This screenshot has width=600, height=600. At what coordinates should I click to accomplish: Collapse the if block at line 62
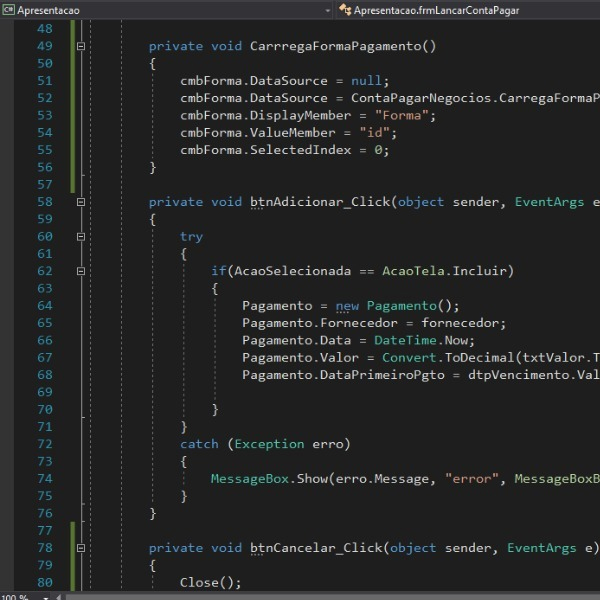(81, 271)
